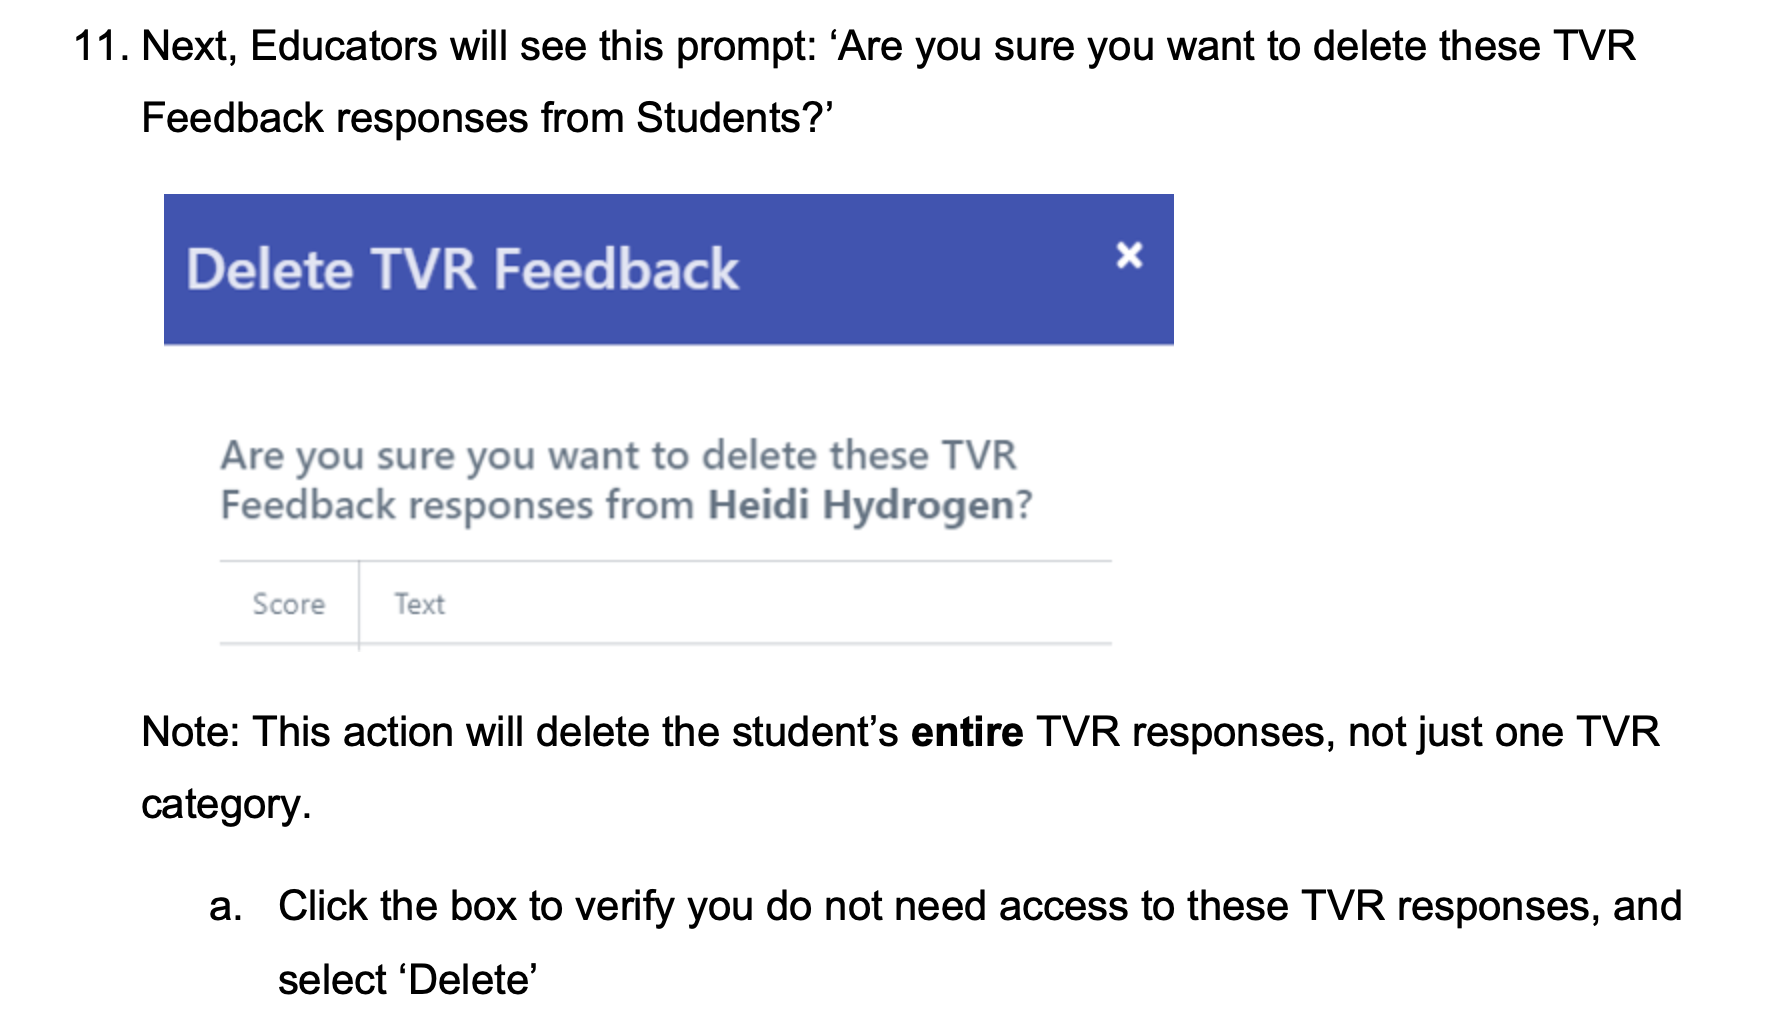Click the word "Educators" in step 11
The width and height of the screenshot is (1784, 1012).
(343, 46)
